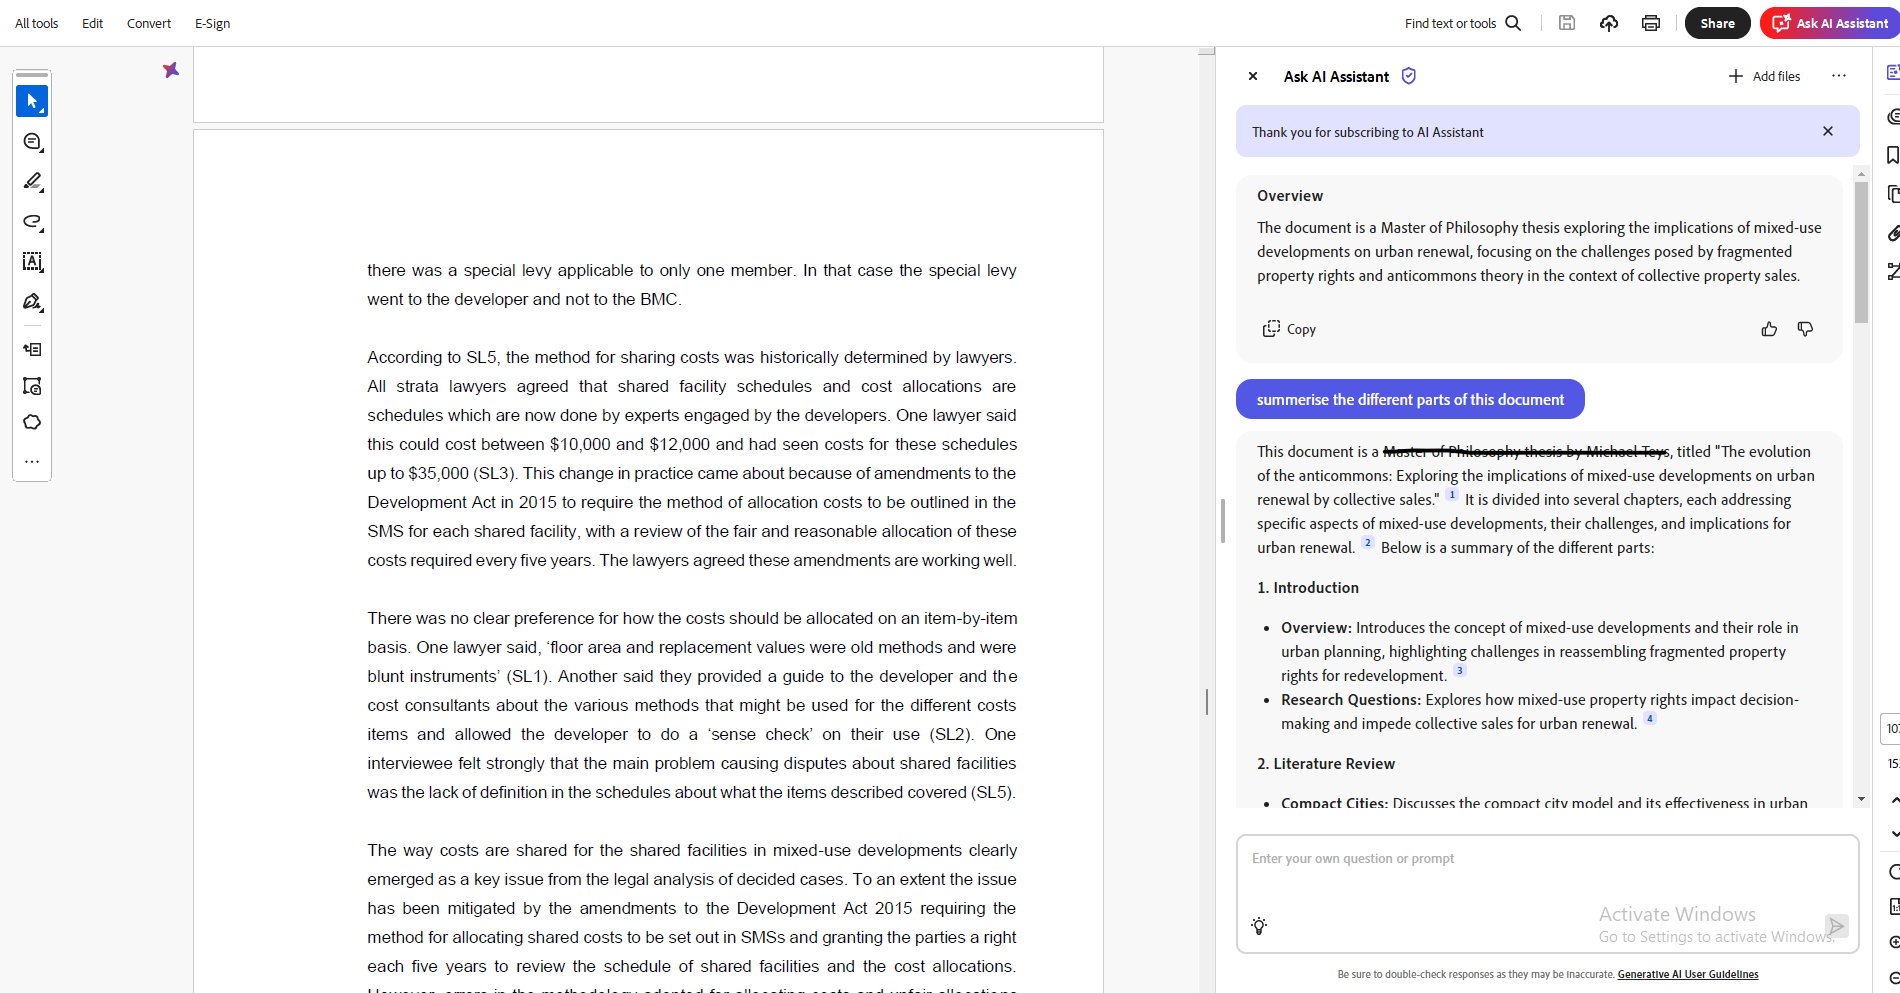
Task: Select the arrow selection tool
Action: [32, 101]
